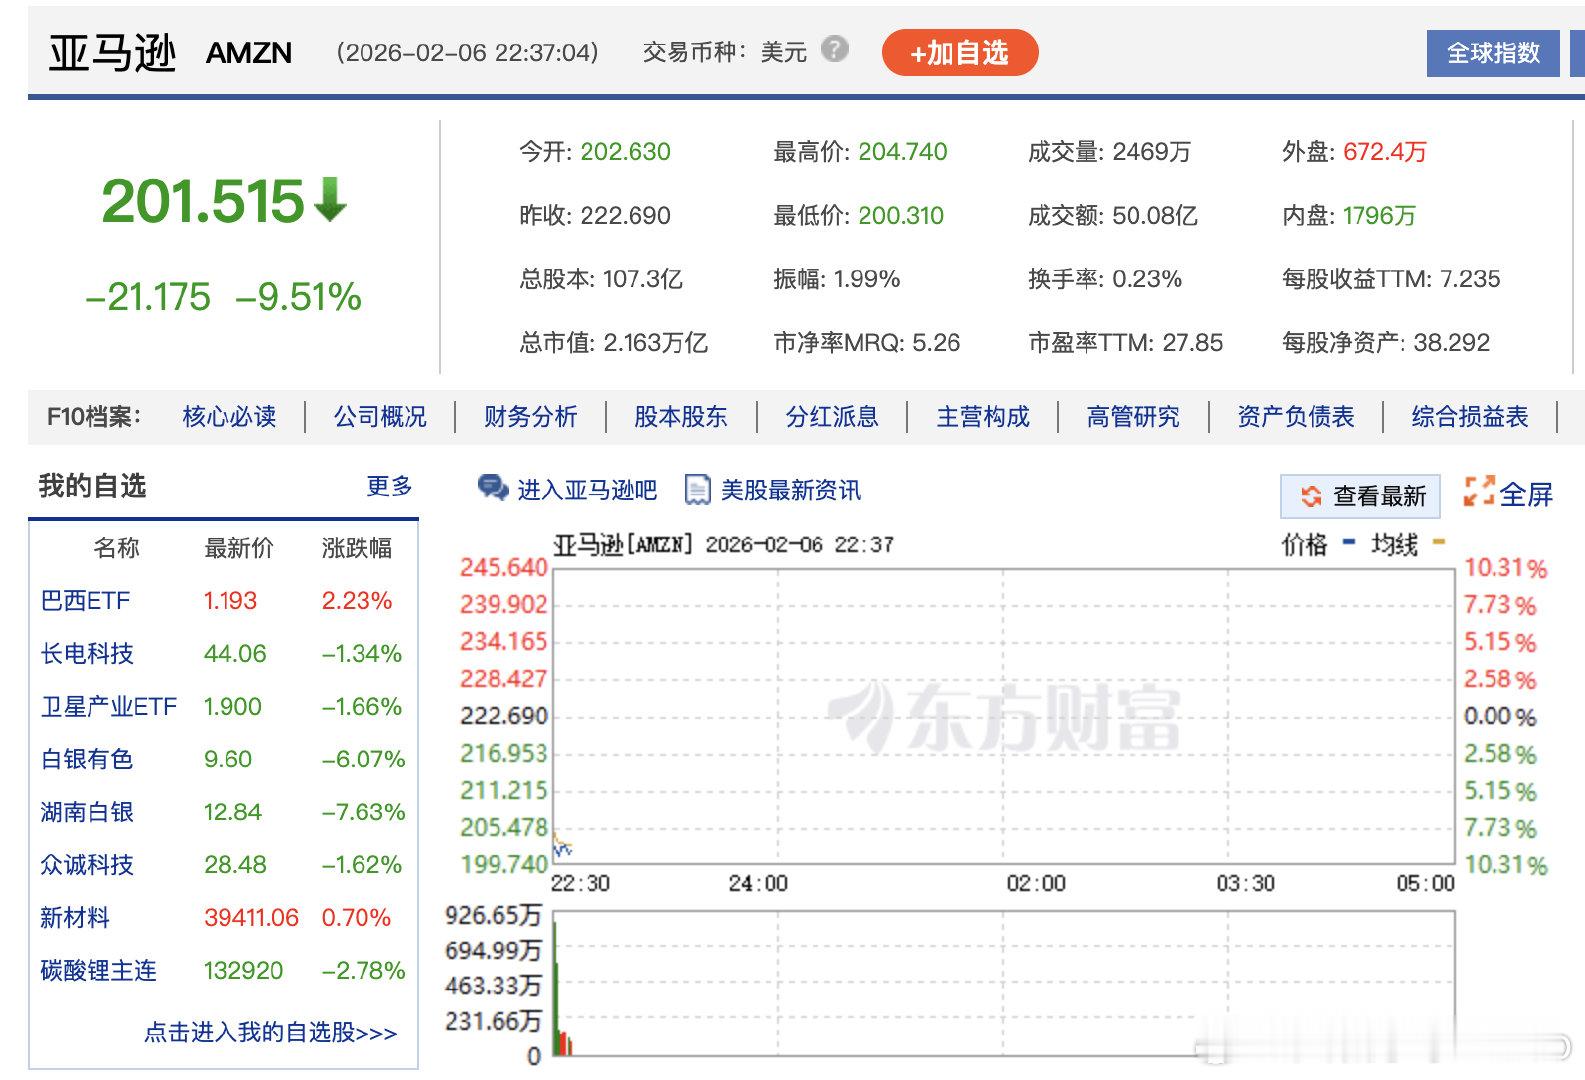This screenshot has width=1585, height=1080.
Task: Open 长电科技 in the watchlist
Action: point(87,654)
